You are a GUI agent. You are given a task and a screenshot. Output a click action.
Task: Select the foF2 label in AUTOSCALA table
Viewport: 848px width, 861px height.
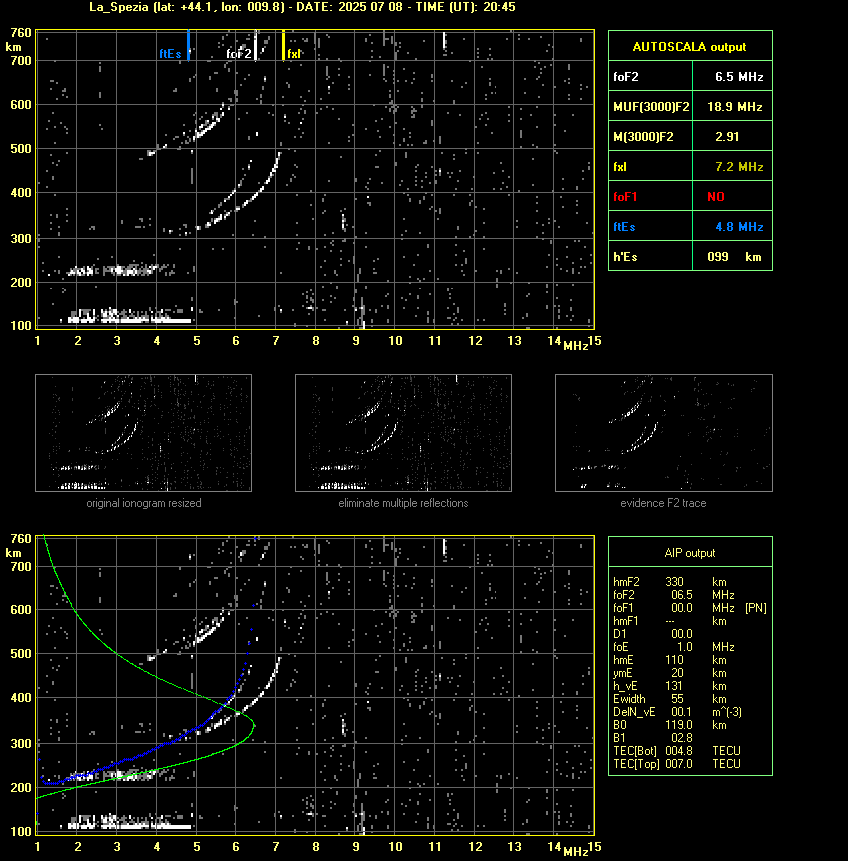tap(626, 77)
